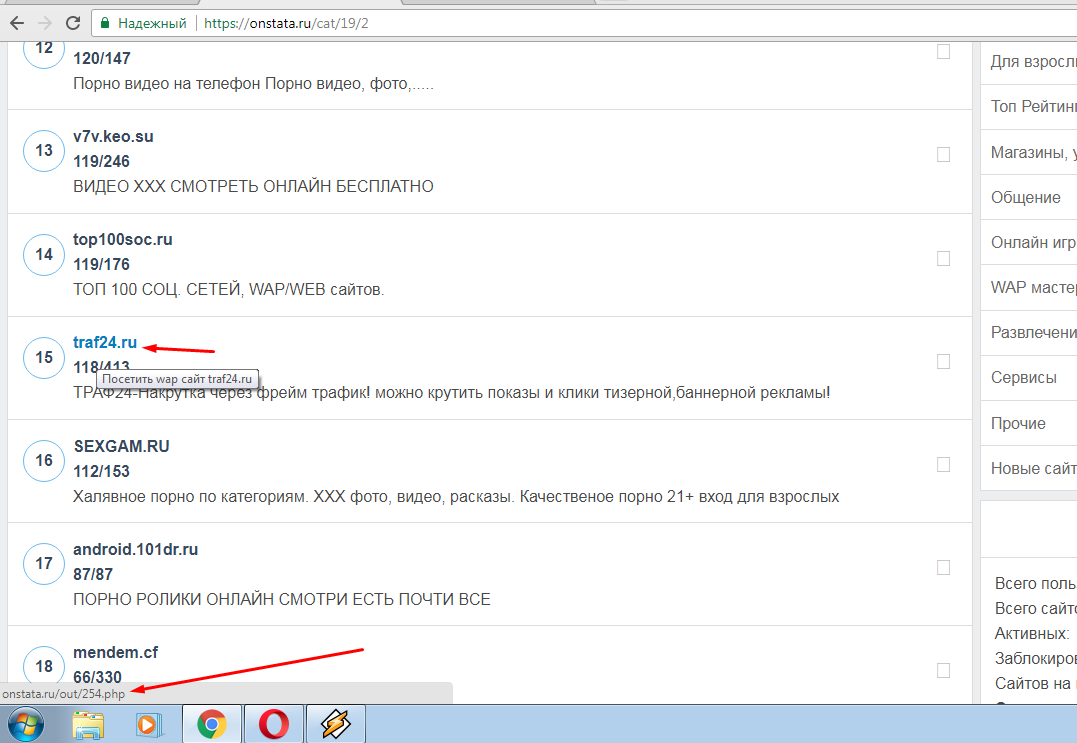Open the Прочие sidebar category
The image size is (1077, 743).
pyautogui.click(x=1018, y=423)
